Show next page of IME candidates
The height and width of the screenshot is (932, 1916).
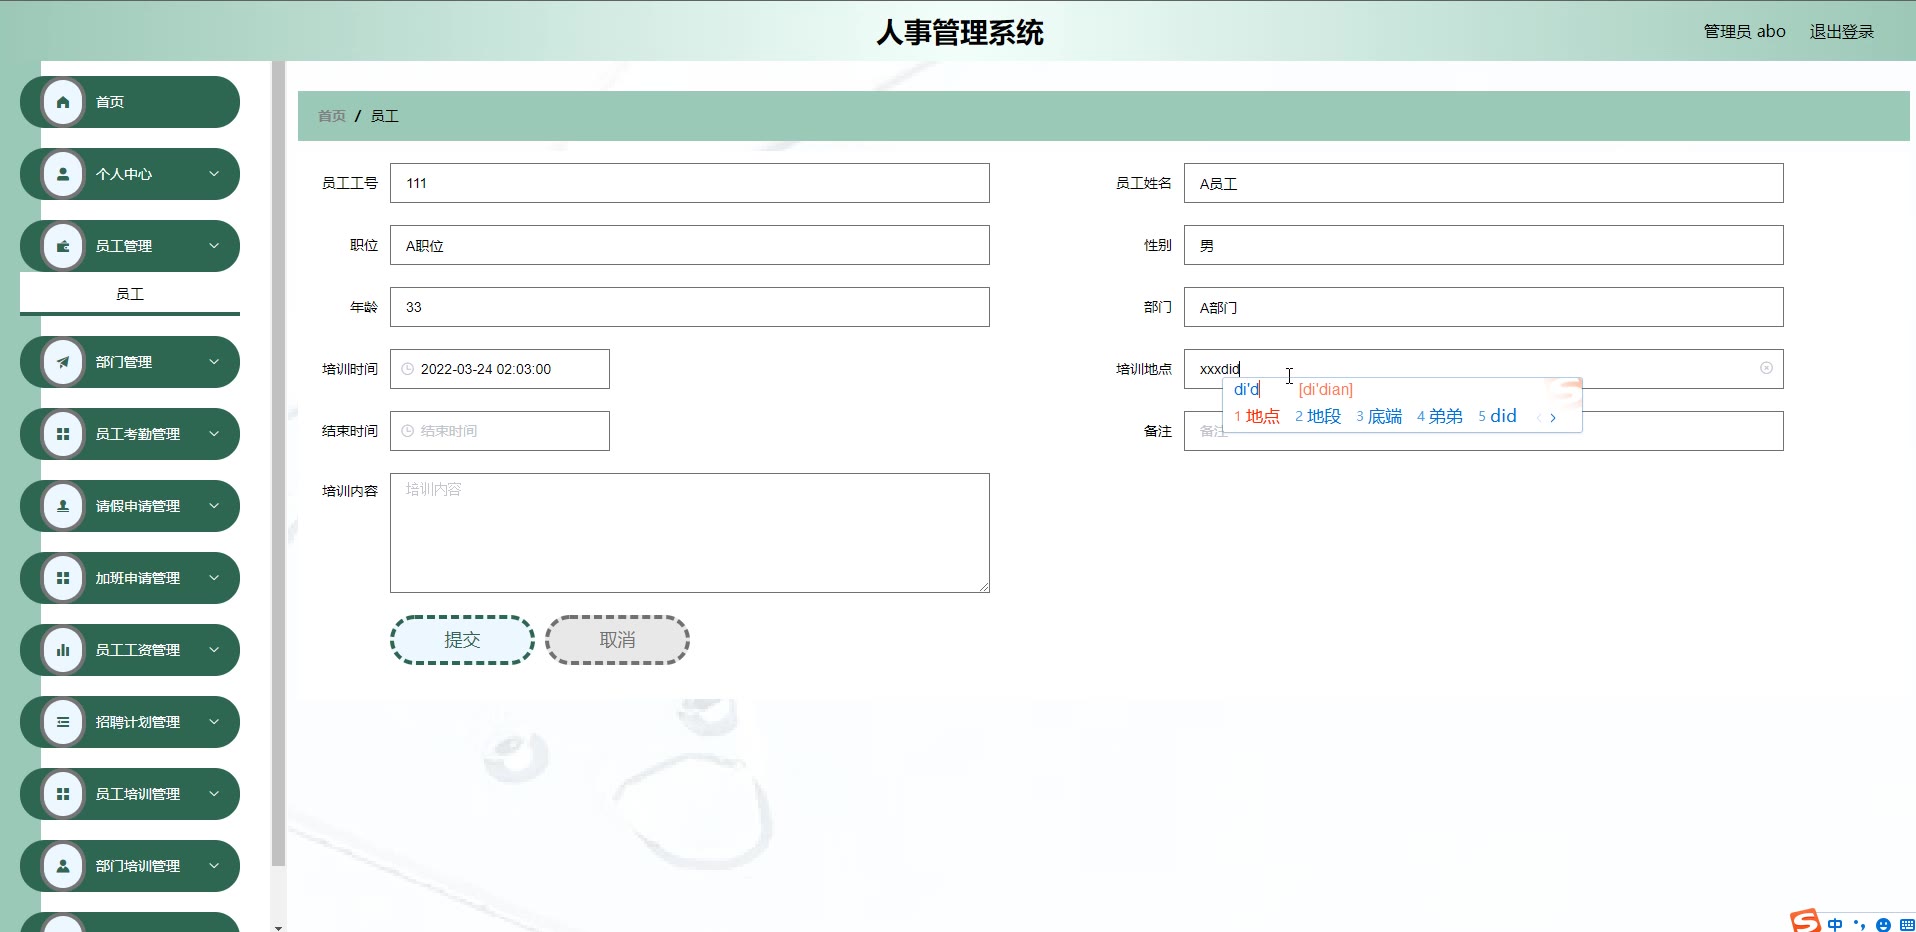click(1553, 418)
